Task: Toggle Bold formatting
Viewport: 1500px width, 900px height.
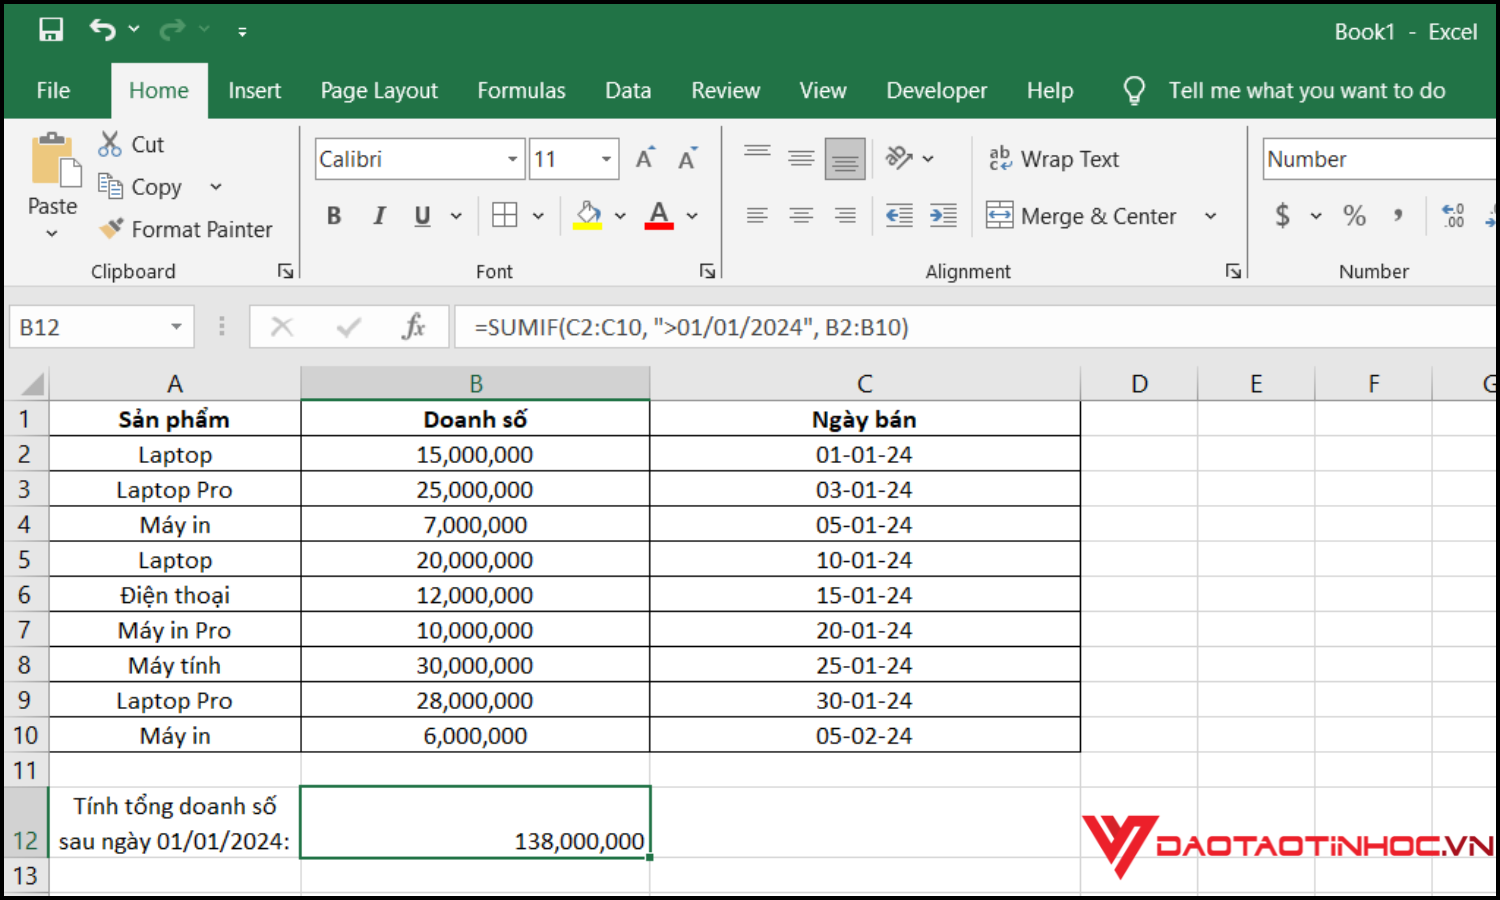Action: coord(334,216)
